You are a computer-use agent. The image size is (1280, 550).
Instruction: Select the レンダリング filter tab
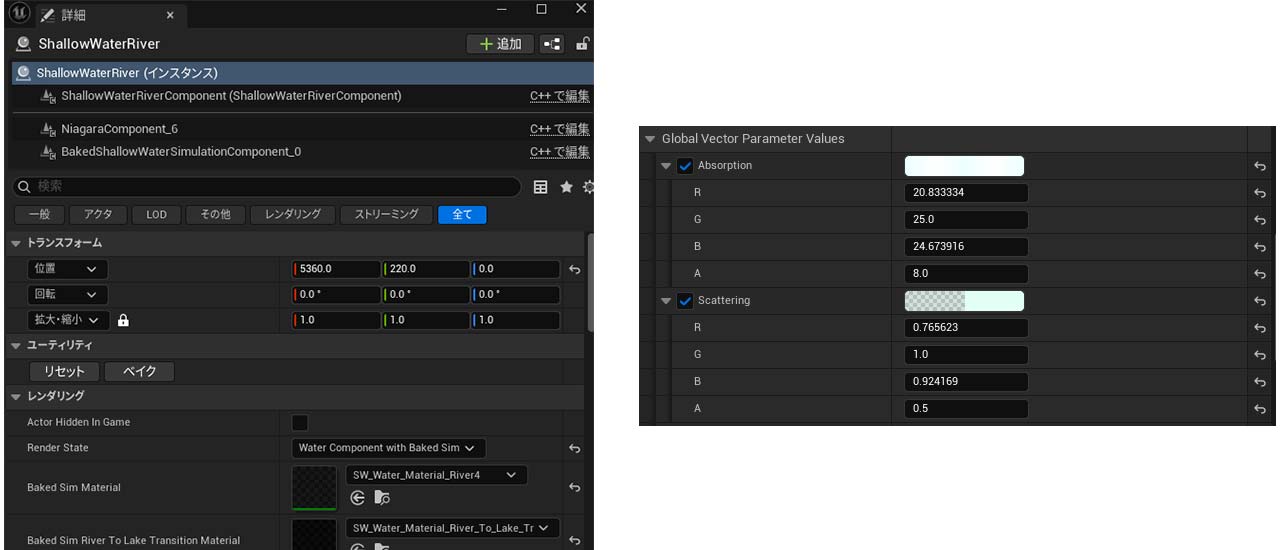292,215
